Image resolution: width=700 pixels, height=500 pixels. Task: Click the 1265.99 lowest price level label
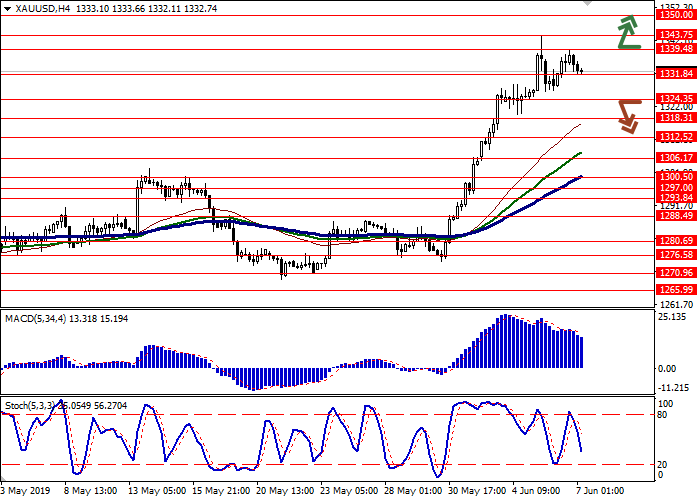[676, 290]
